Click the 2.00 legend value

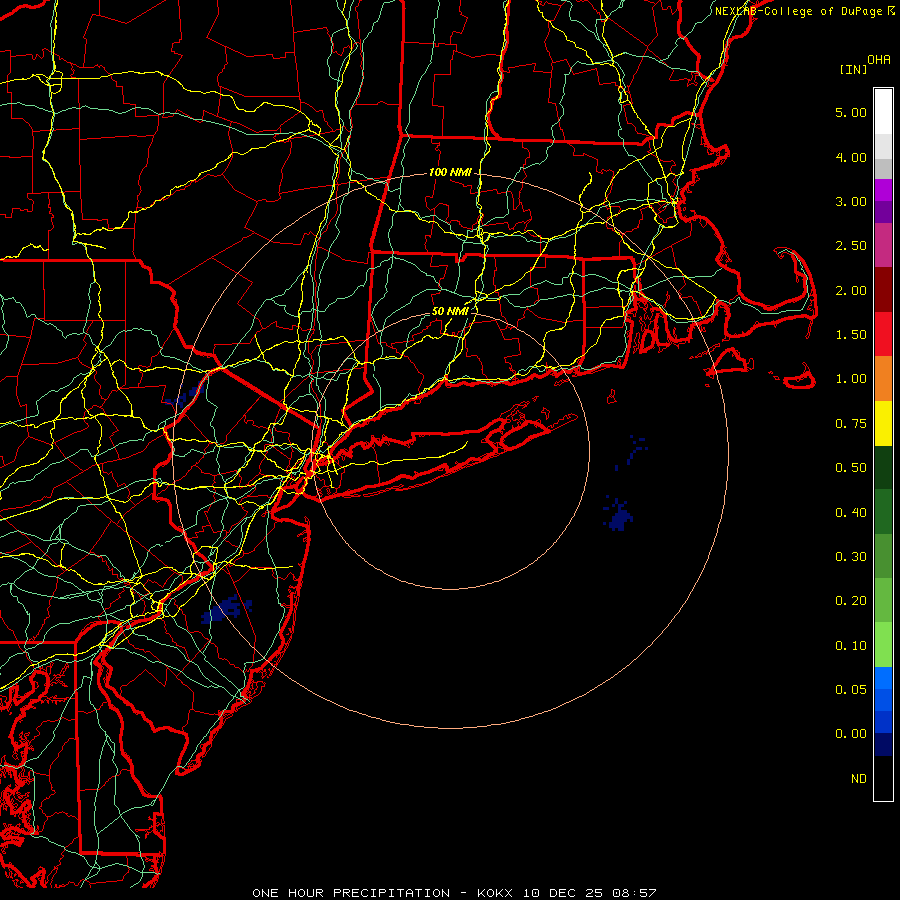click(x=851, y=290)
